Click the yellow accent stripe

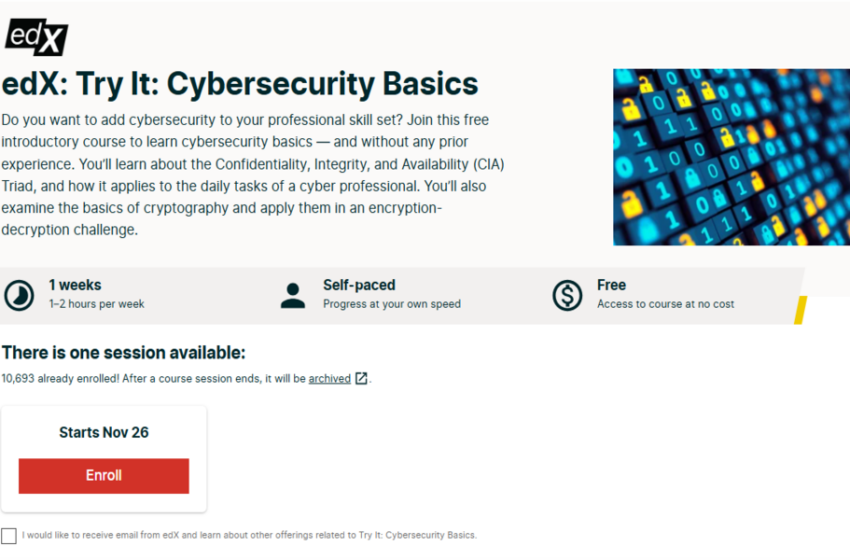coord(801,310)
